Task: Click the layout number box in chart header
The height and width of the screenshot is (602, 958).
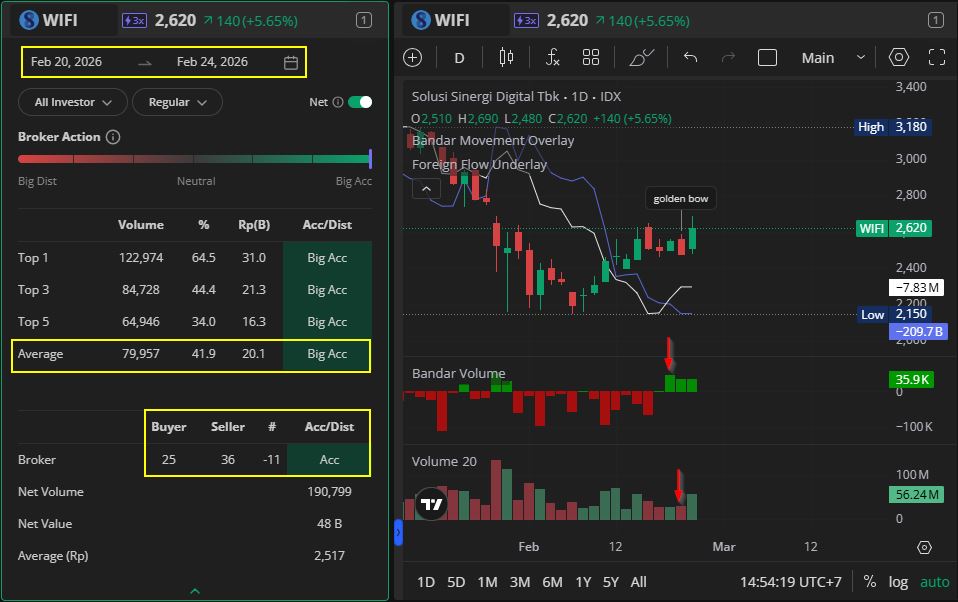Action: pos(935,20)
